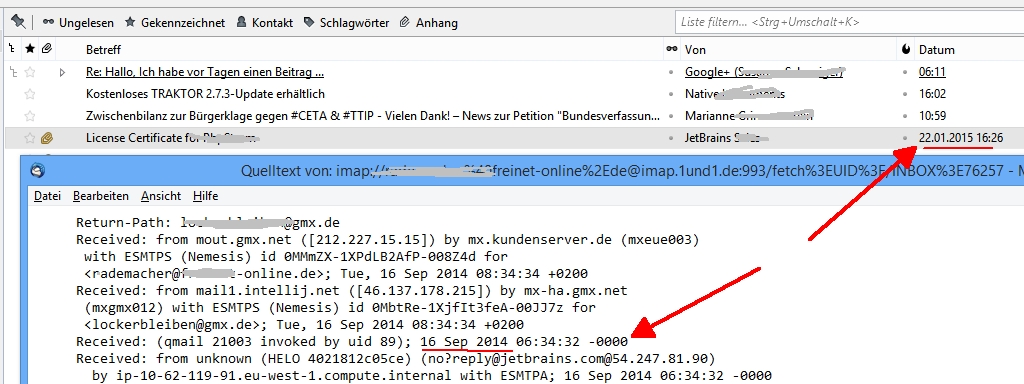
Task: Filter messages by Anhang
Action: point(428,23)
